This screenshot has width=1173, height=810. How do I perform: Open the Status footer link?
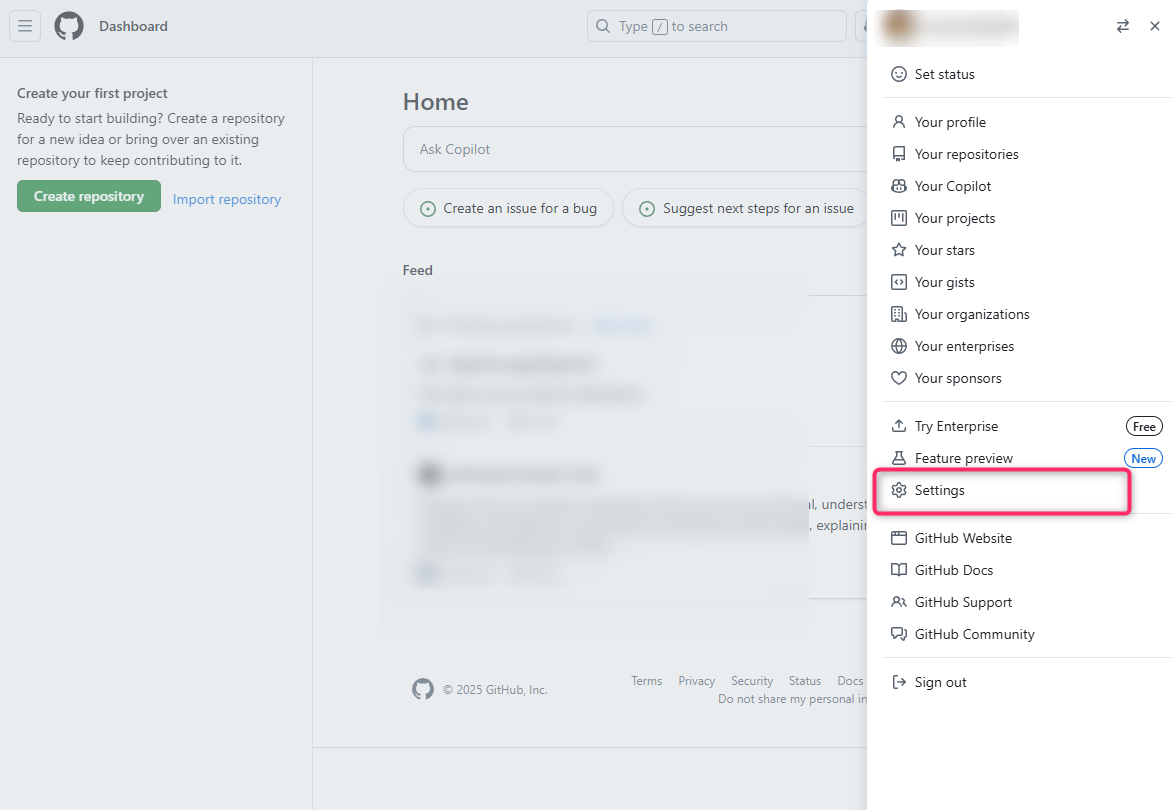tap(805, 681)
